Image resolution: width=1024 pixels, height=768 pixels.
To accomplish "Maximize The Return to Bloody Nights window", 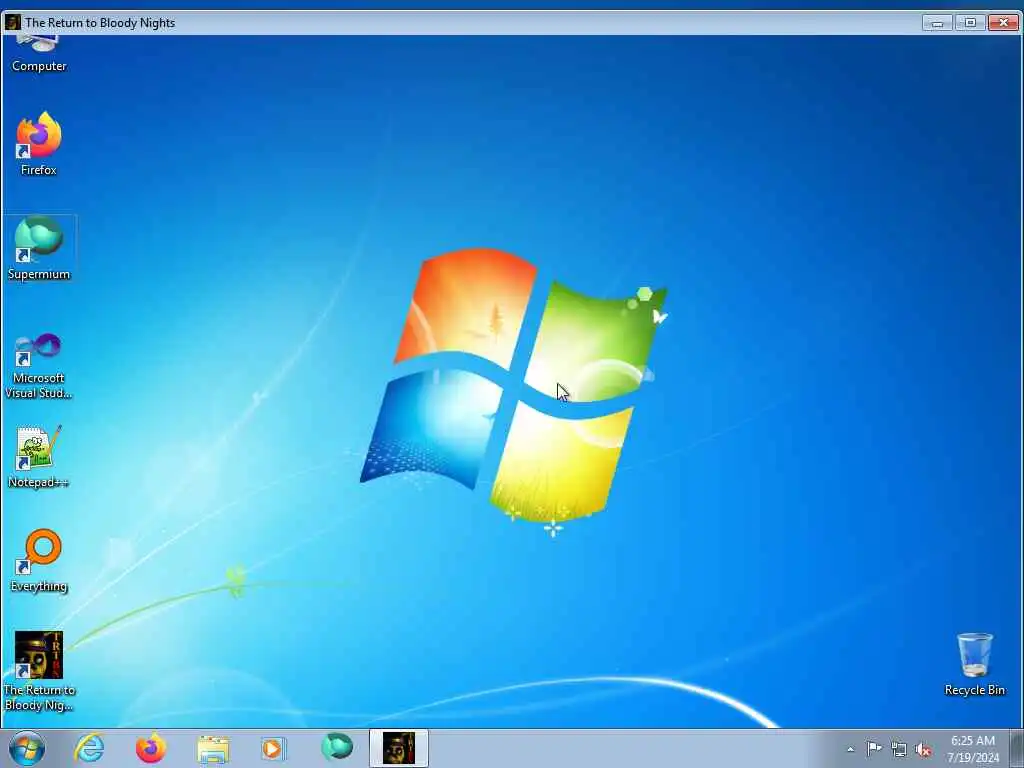I will pos(970,23).
